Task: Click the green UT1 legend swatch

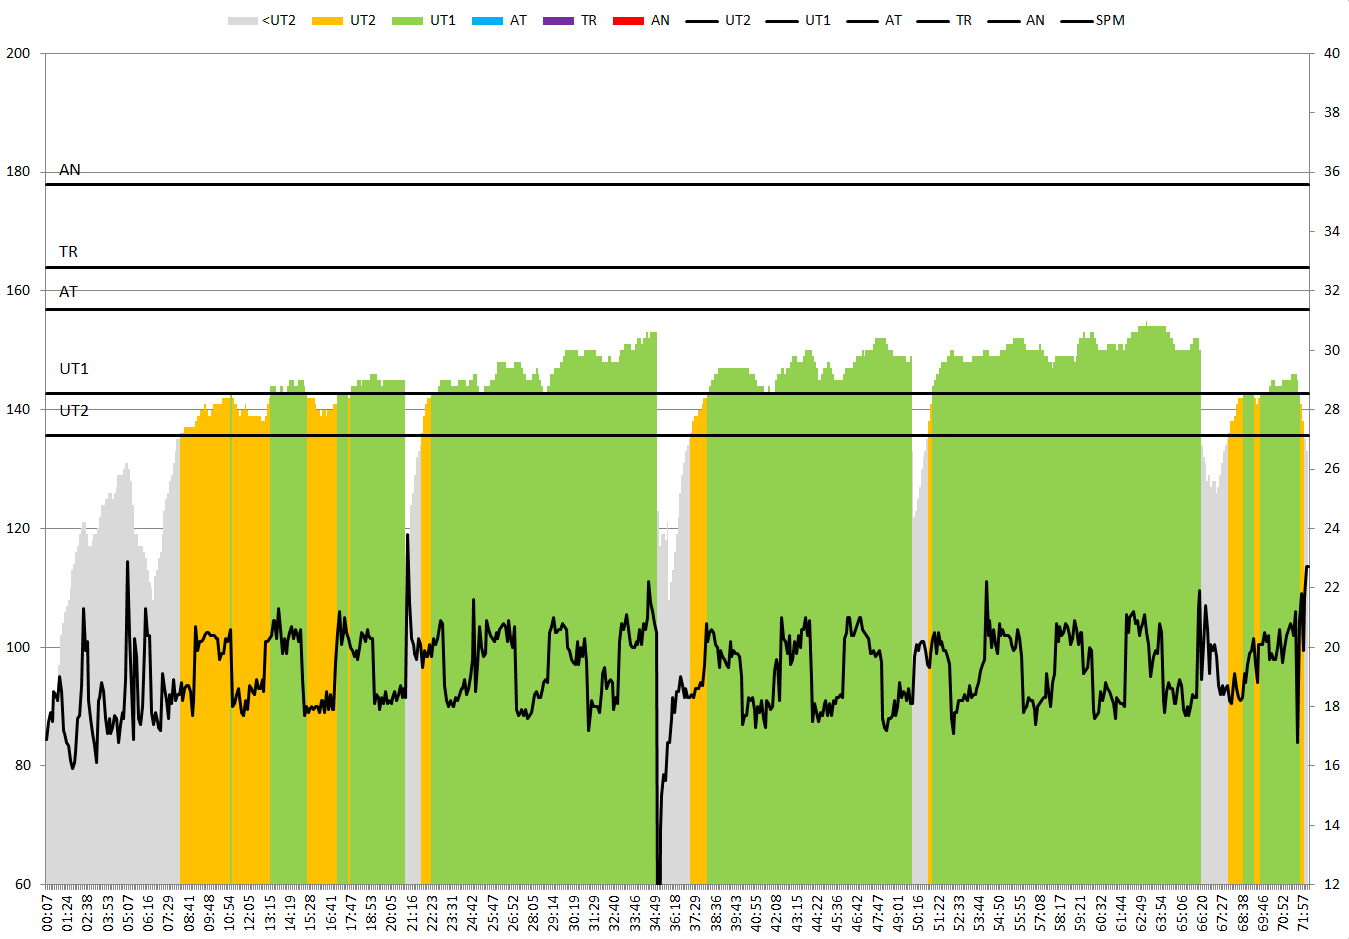Action: point(407,21)
